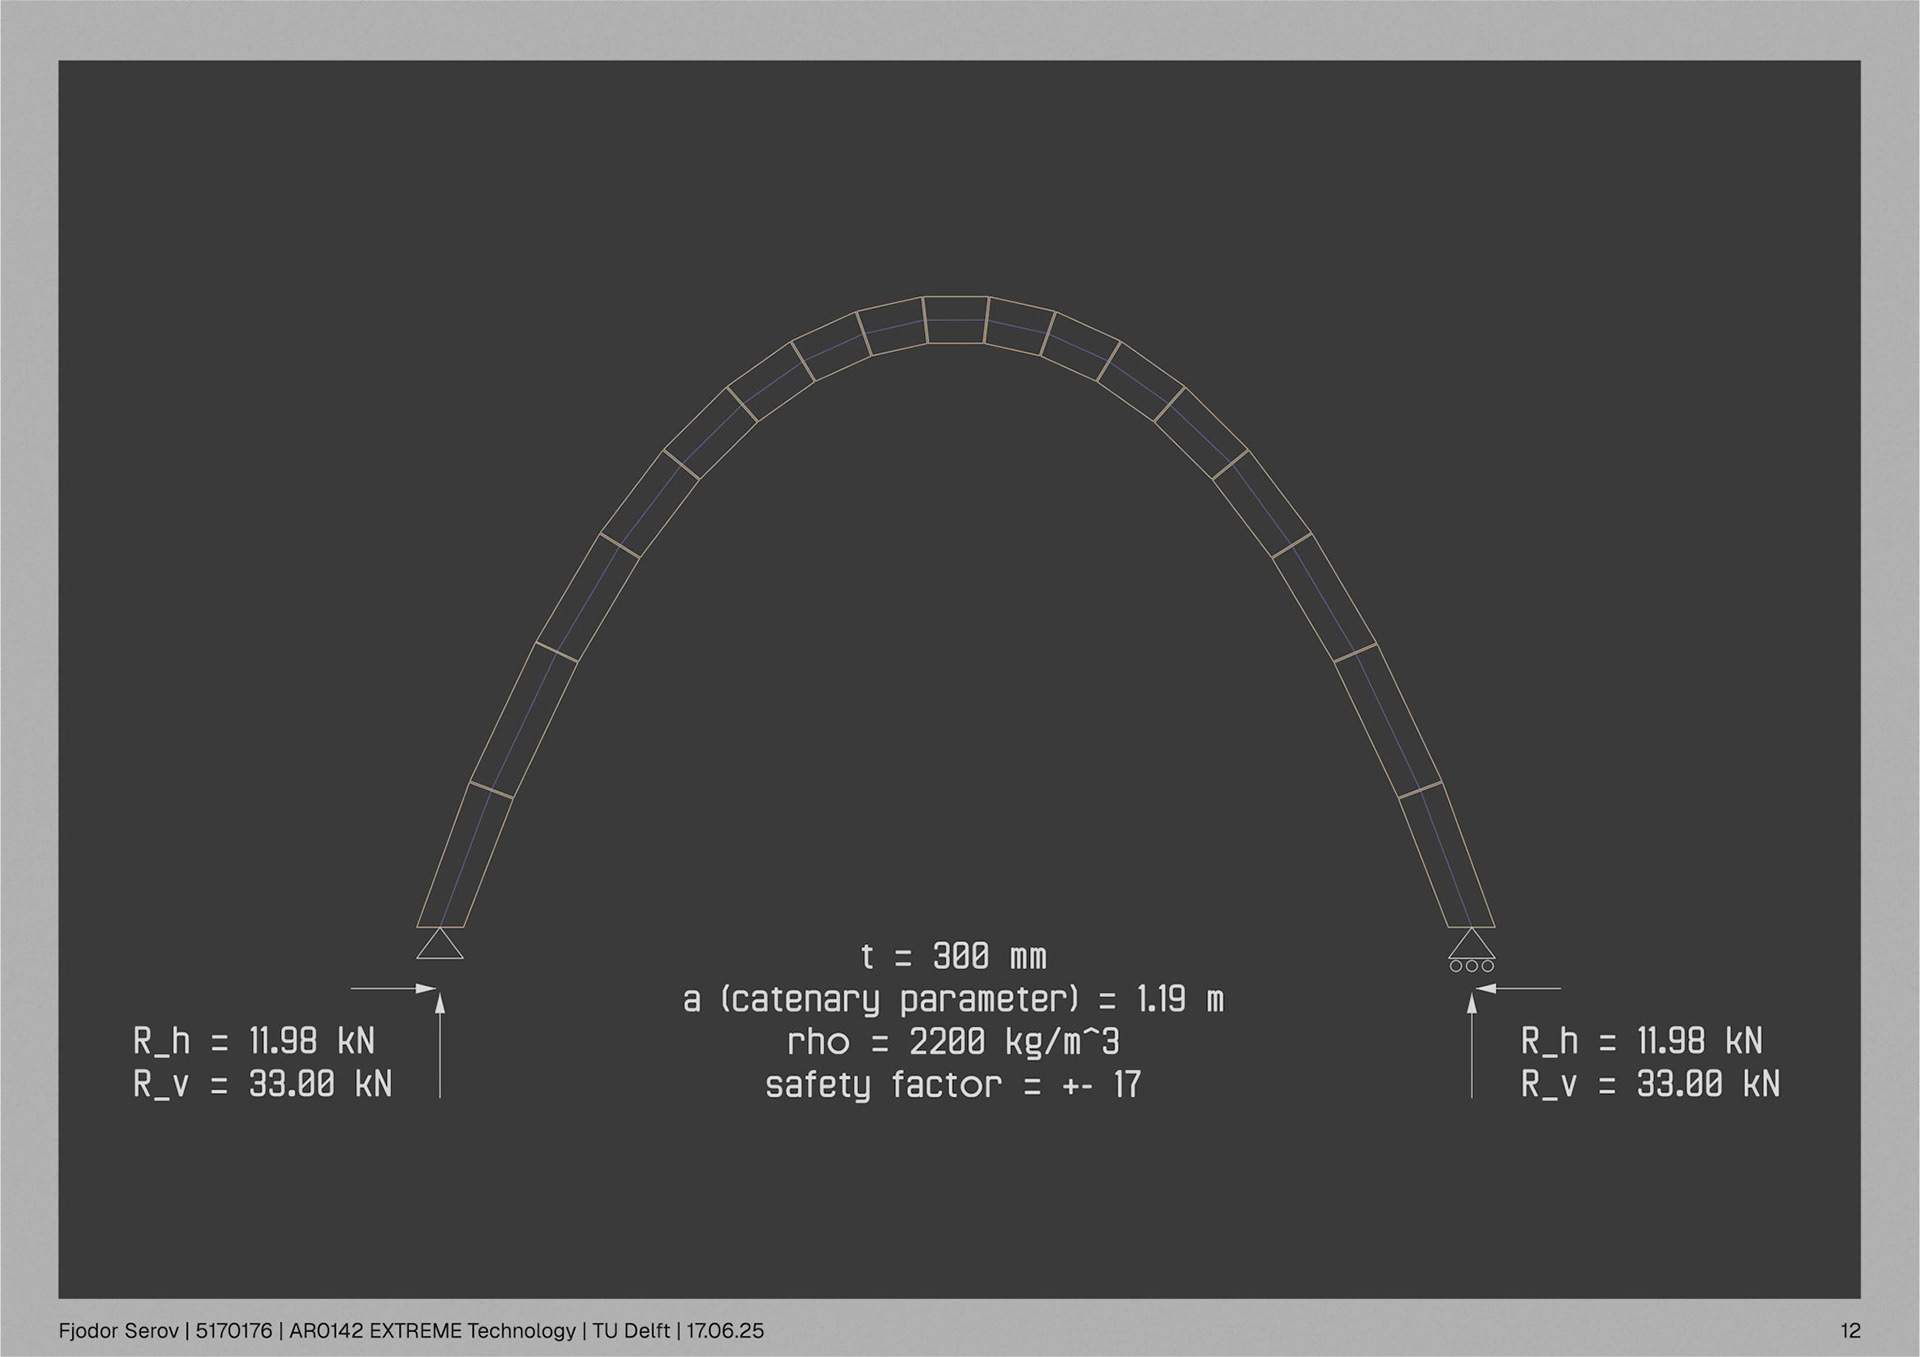
Task: Click the left 'R_v = 33.00 kN' label
Action: tap(262, 1084)
